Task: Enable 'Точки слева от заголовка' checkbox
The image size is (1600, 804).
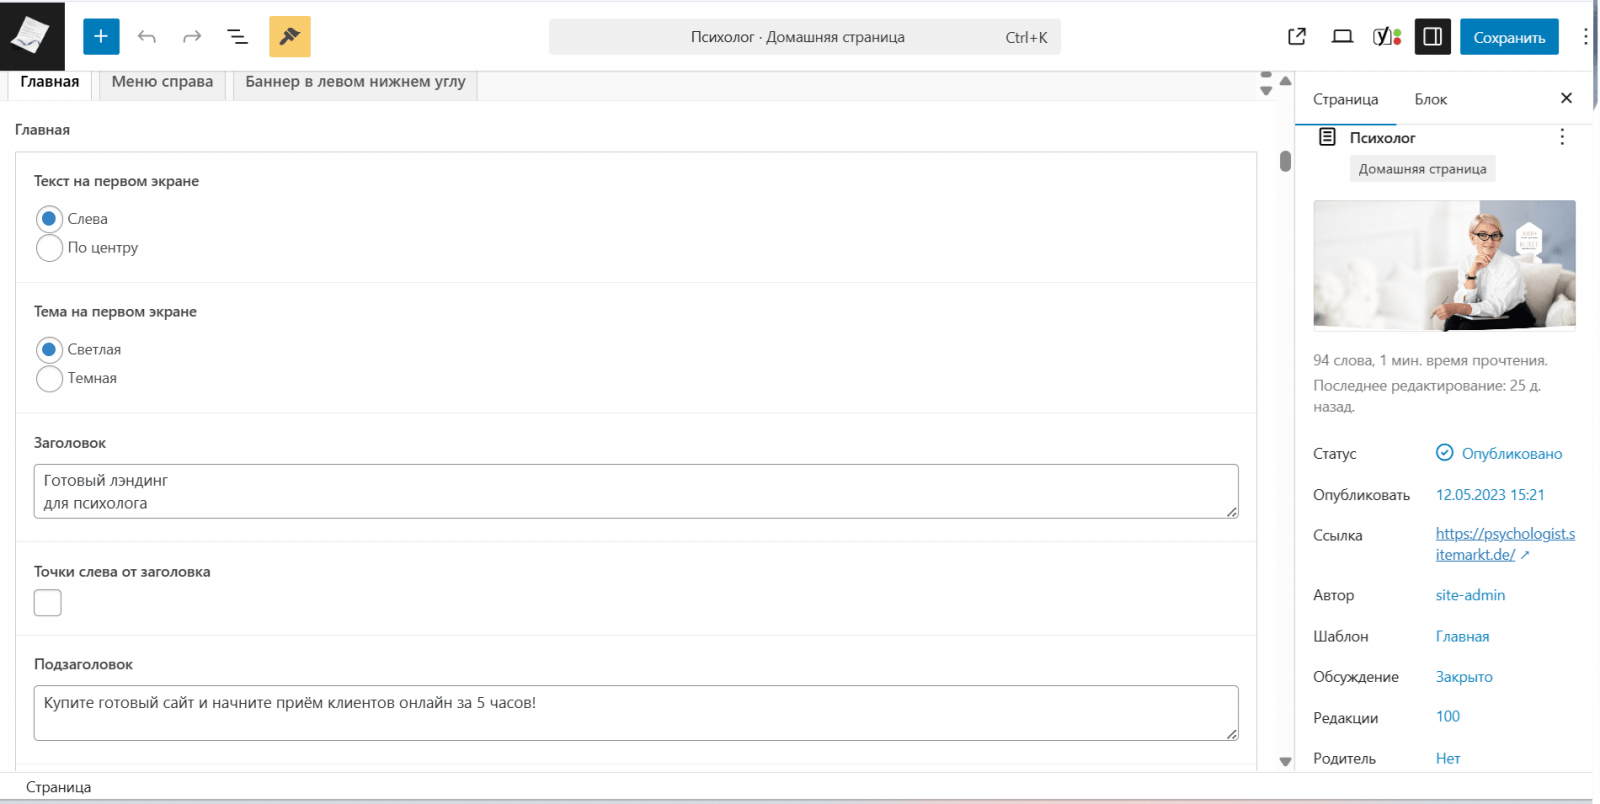Action: point(48,603)
